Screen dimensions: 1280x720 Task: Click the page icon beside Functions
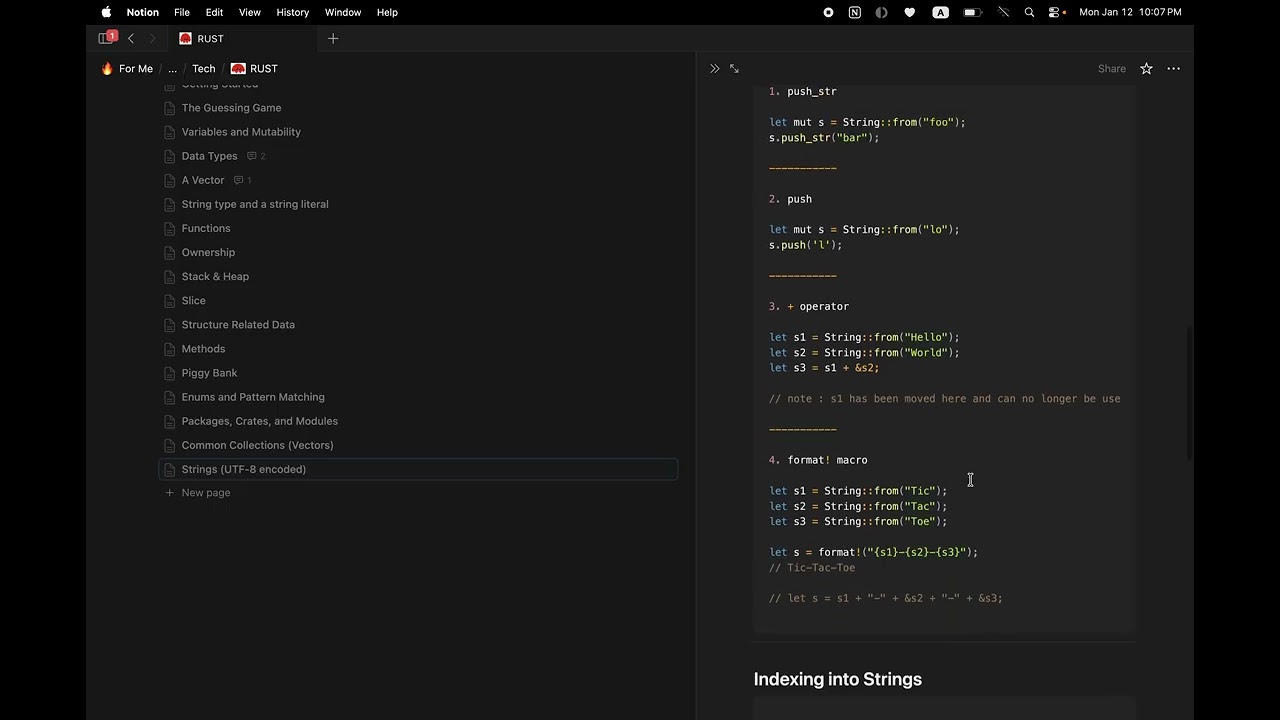[x=170, y=228]
